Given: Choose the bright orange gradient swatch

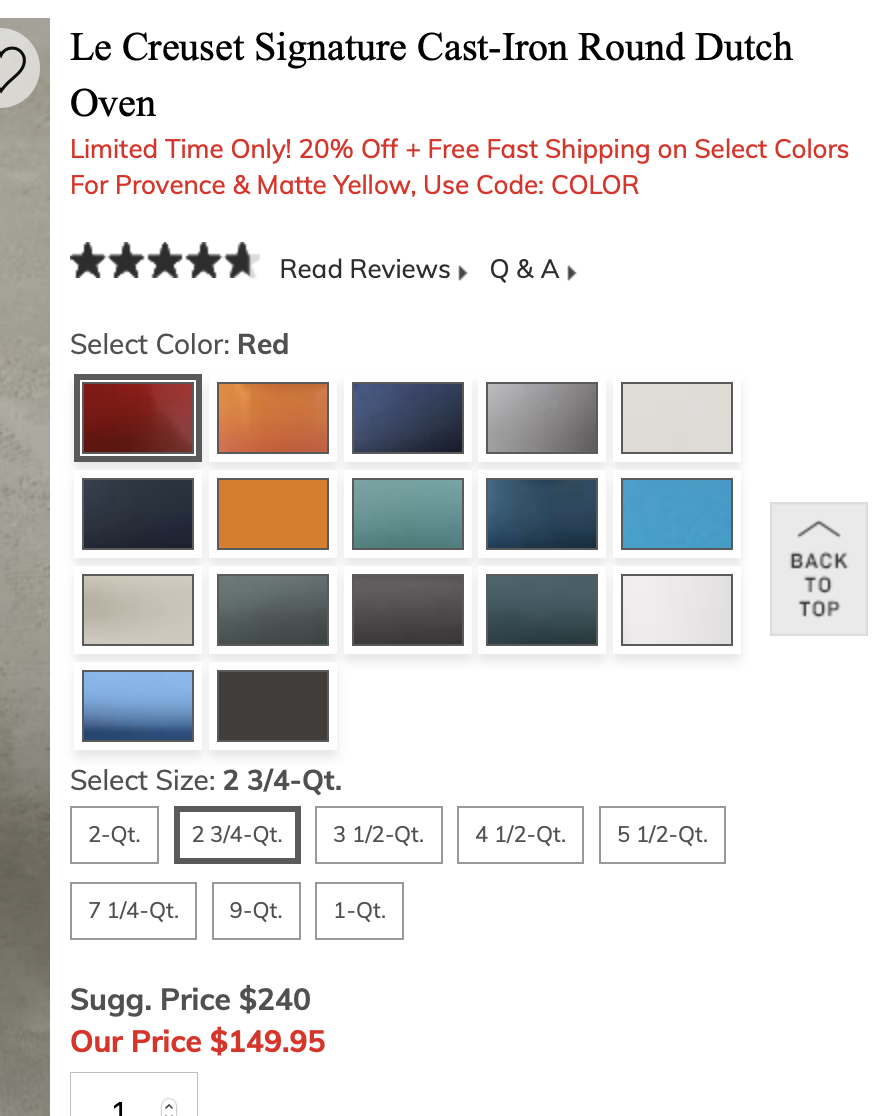Looking at the screenshot, I should pos(273,417).
